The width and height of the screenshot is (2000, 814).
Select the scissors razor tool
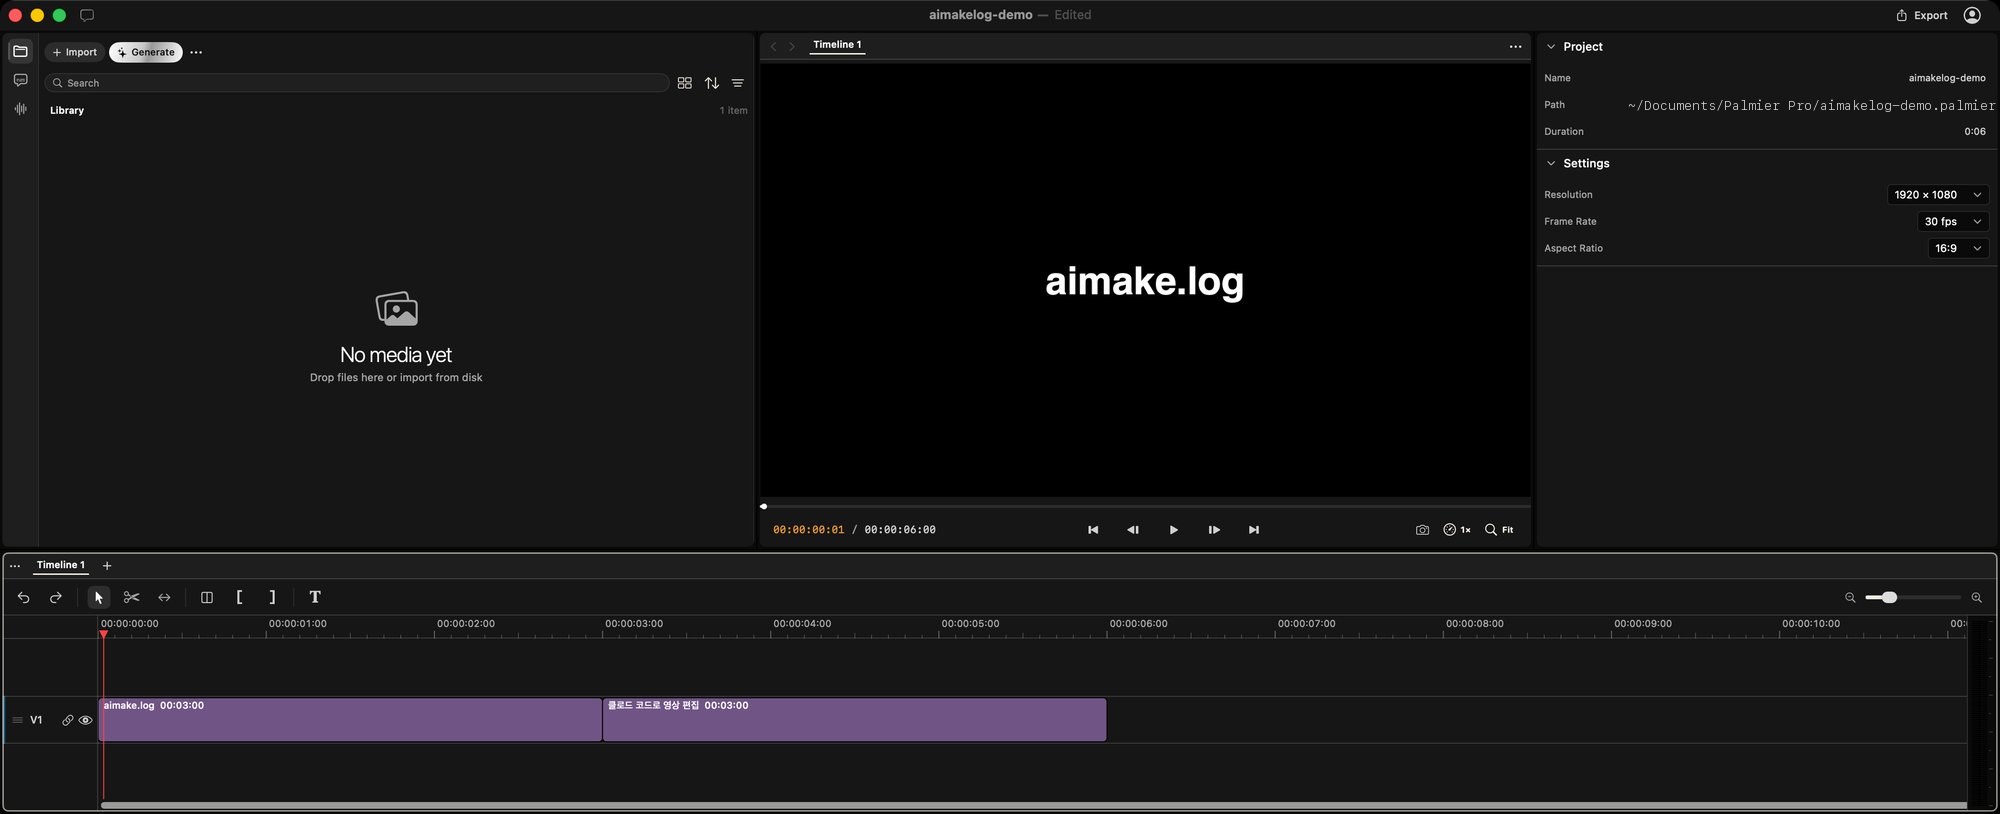coord(131,597)
